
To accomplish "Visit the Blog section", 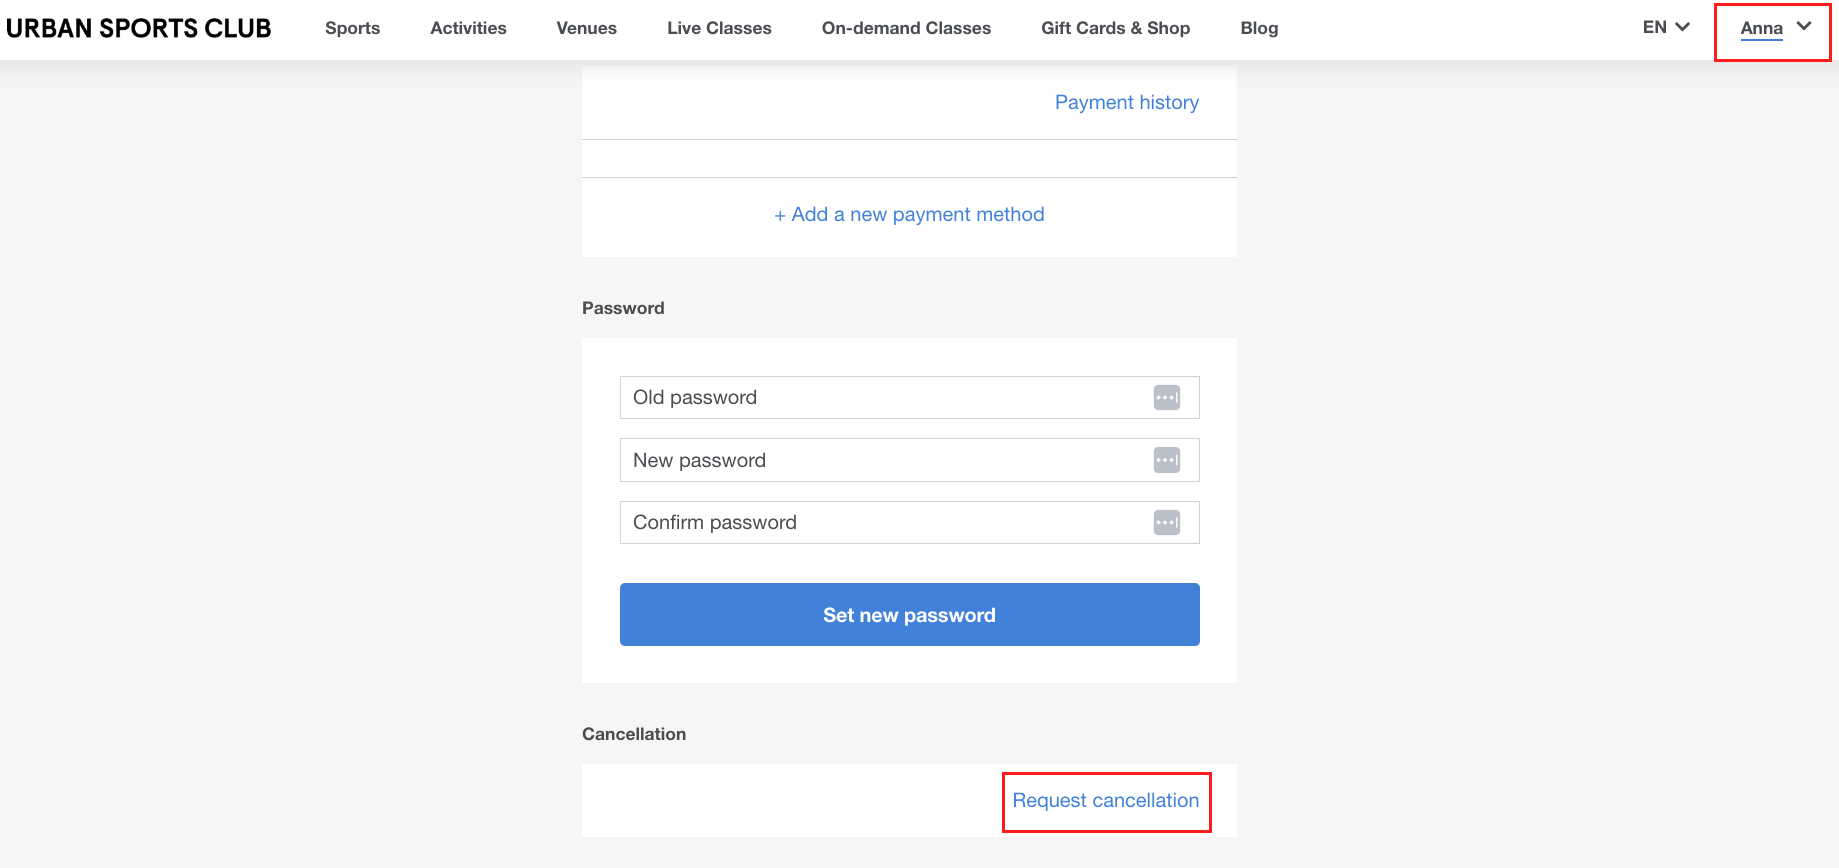I will 1258,28.
